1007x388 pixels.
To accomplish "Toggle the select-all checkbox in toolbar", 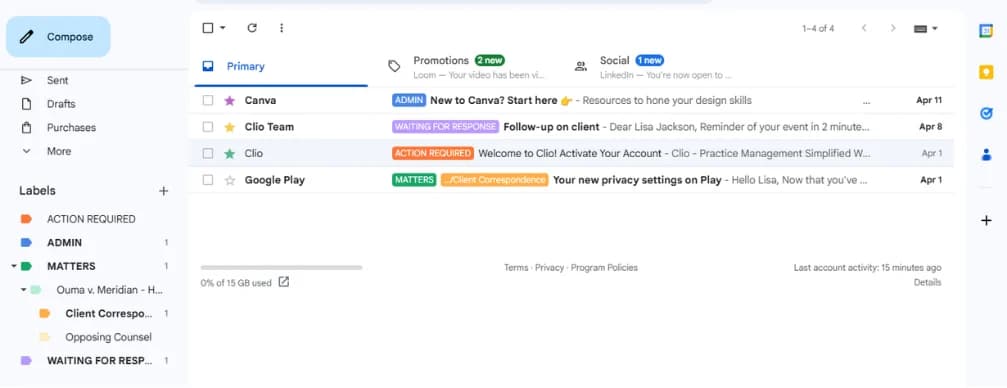I will coord(207,28).
